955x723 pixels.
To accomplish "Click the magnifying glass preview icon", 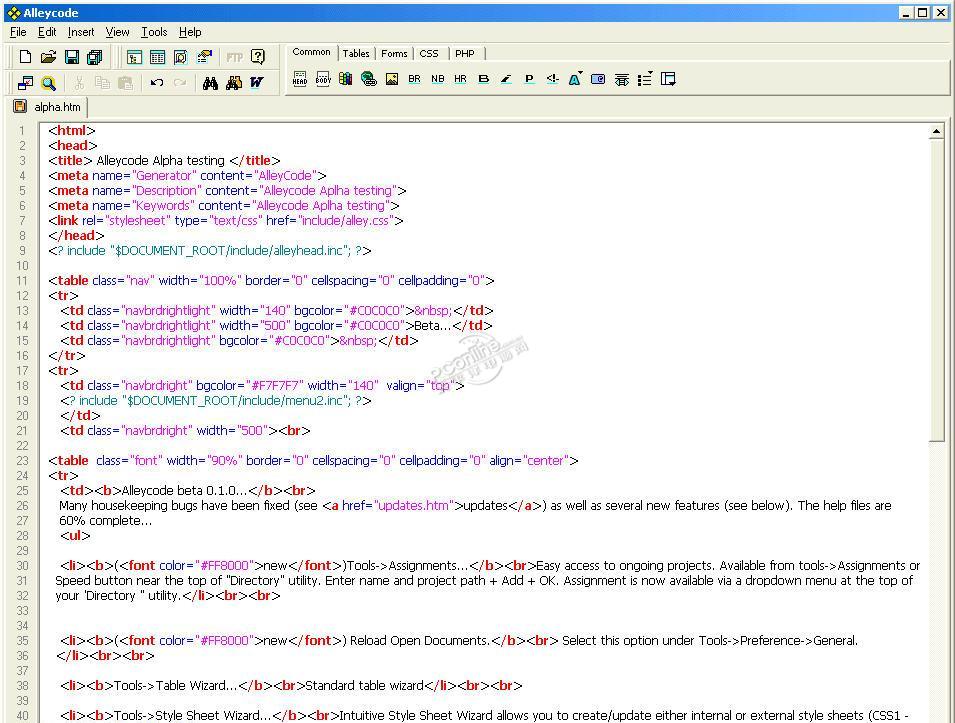I will 48,83.
